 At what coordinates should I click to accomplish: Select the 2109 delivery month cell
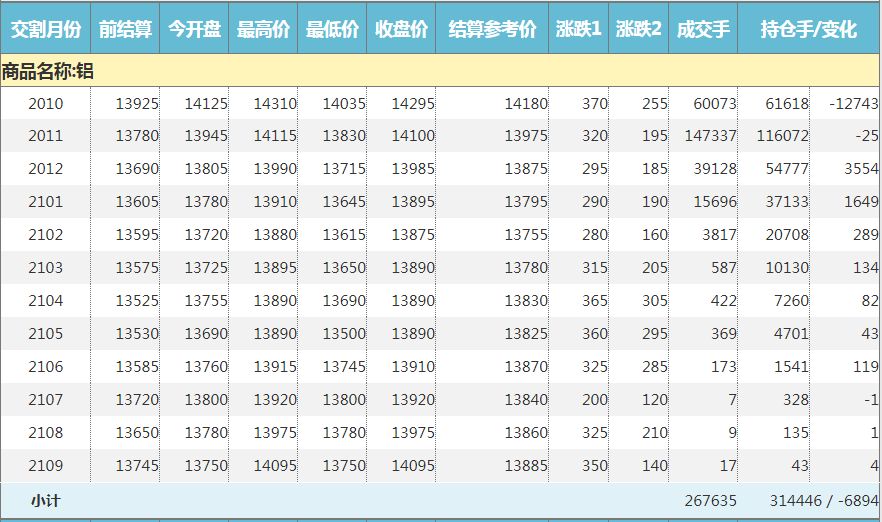pyautogui.click(x=45, y=466)
